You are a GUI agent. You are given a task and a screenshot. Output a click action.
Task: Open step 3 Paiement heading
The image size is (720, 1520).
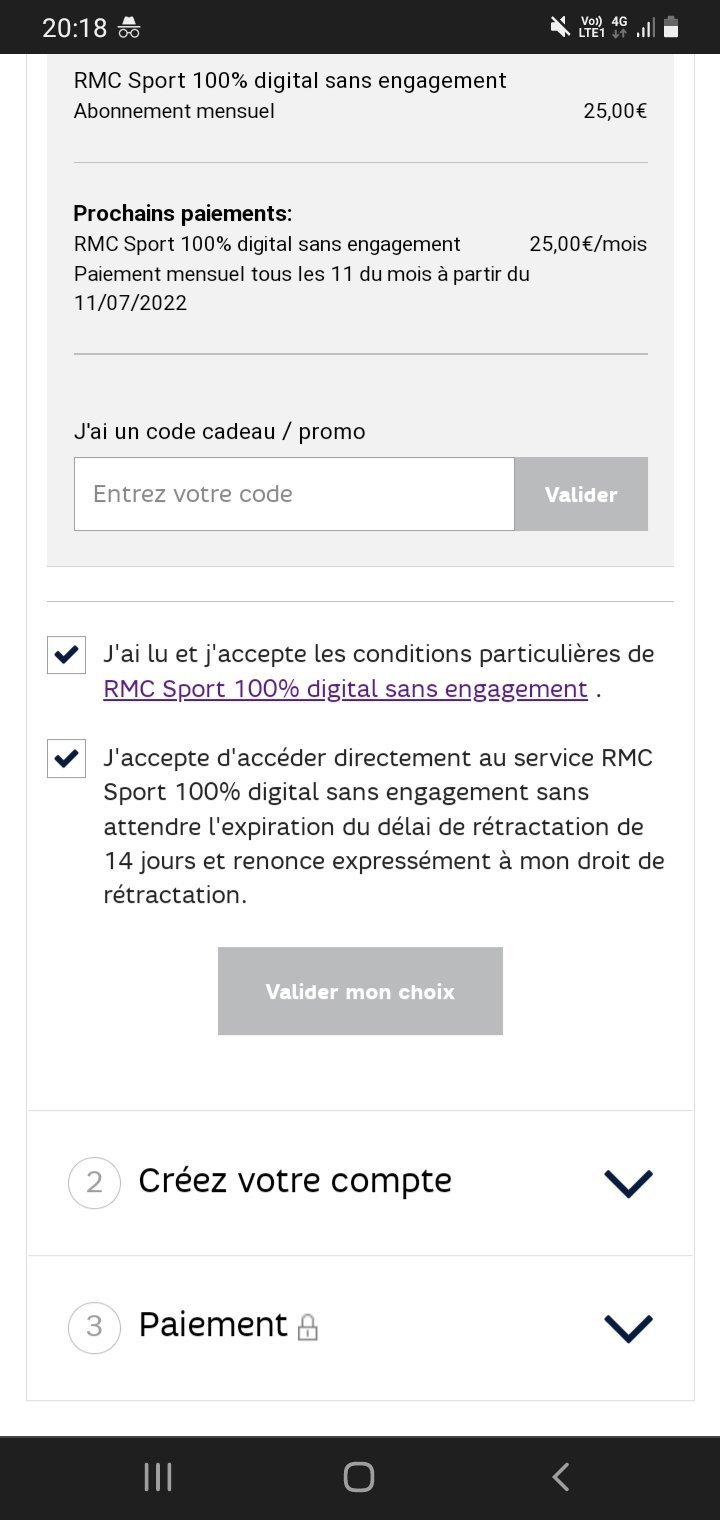pyautogui.click(x=213, y=1325)
